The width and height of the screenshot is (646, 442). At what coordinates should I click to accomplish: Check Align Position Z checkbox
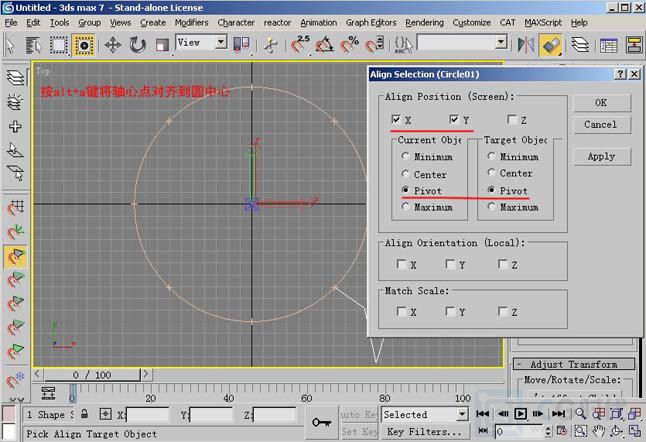pos(512,119)
